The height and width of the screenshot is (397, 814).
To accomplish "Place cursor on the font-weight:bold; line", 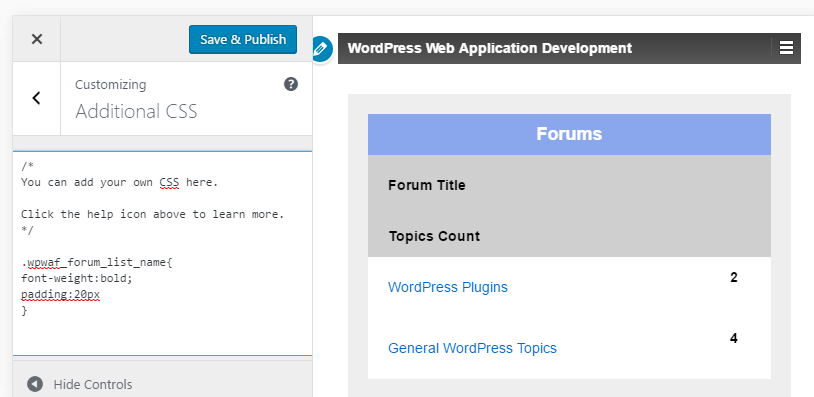I will point(77,278).
